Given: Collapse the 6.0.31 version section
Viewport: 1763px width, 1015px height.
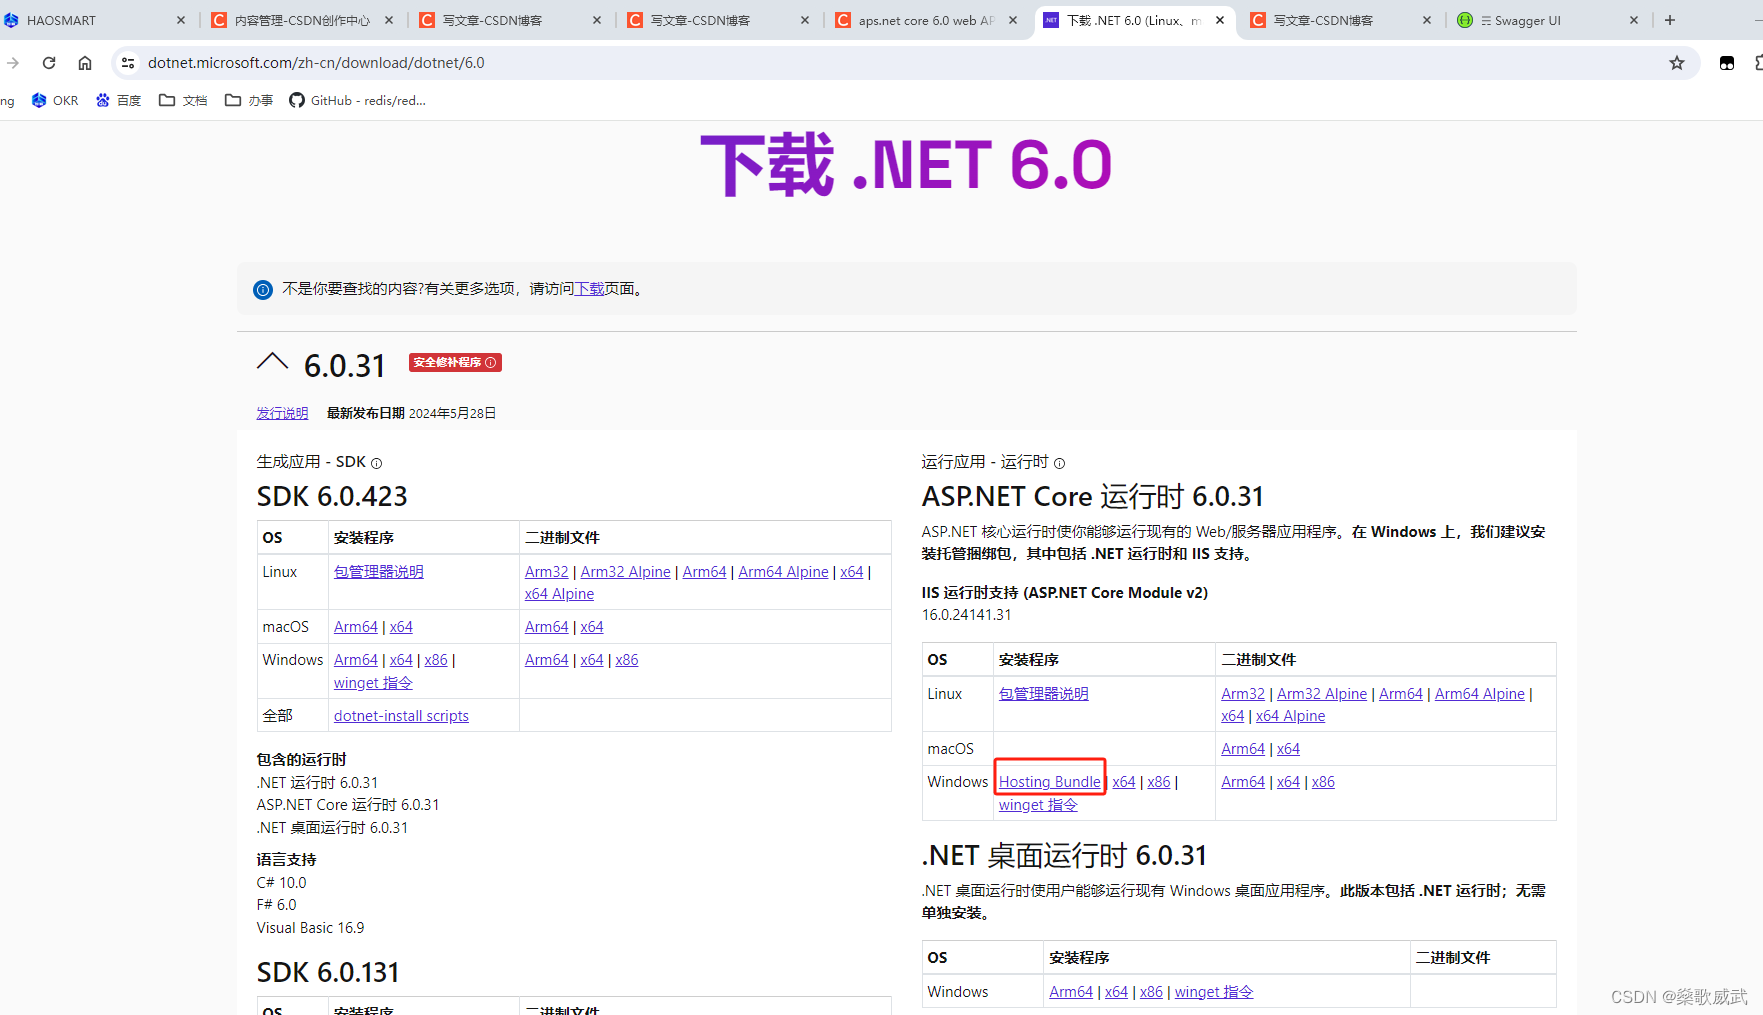Looking at the screenshot, I should pos(272,362).
